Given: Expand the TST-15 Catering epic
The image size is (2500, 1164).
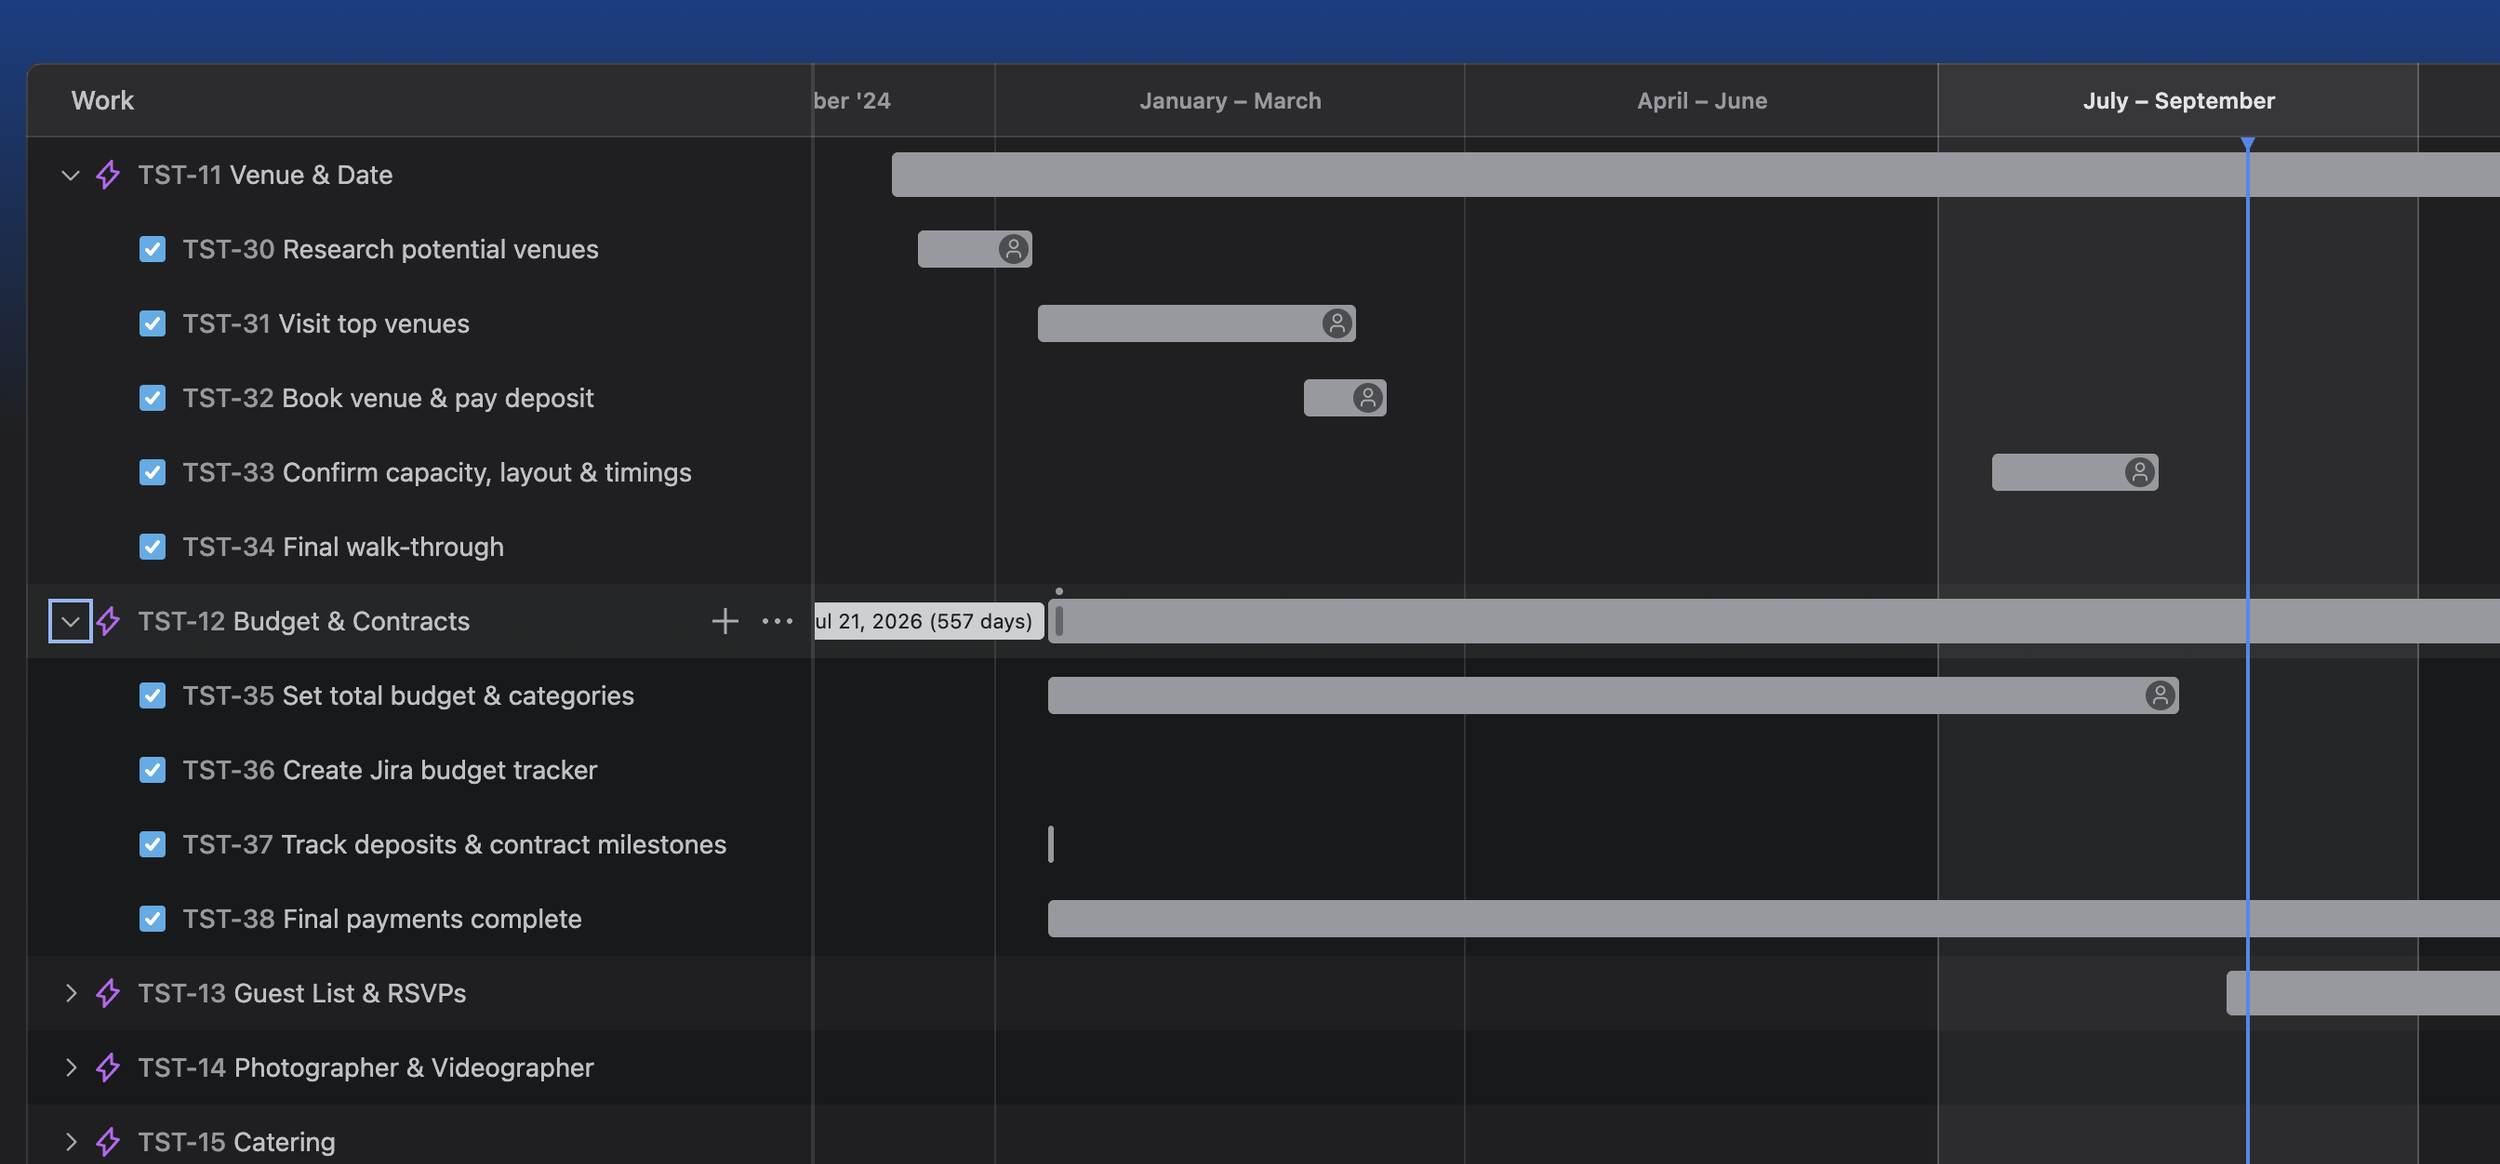Looking at the screenshot, I should pos(70,1142).
